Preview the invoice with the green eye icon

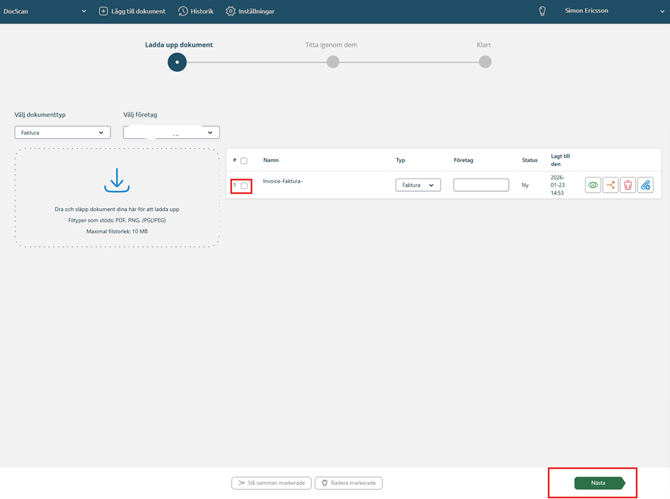593,185
